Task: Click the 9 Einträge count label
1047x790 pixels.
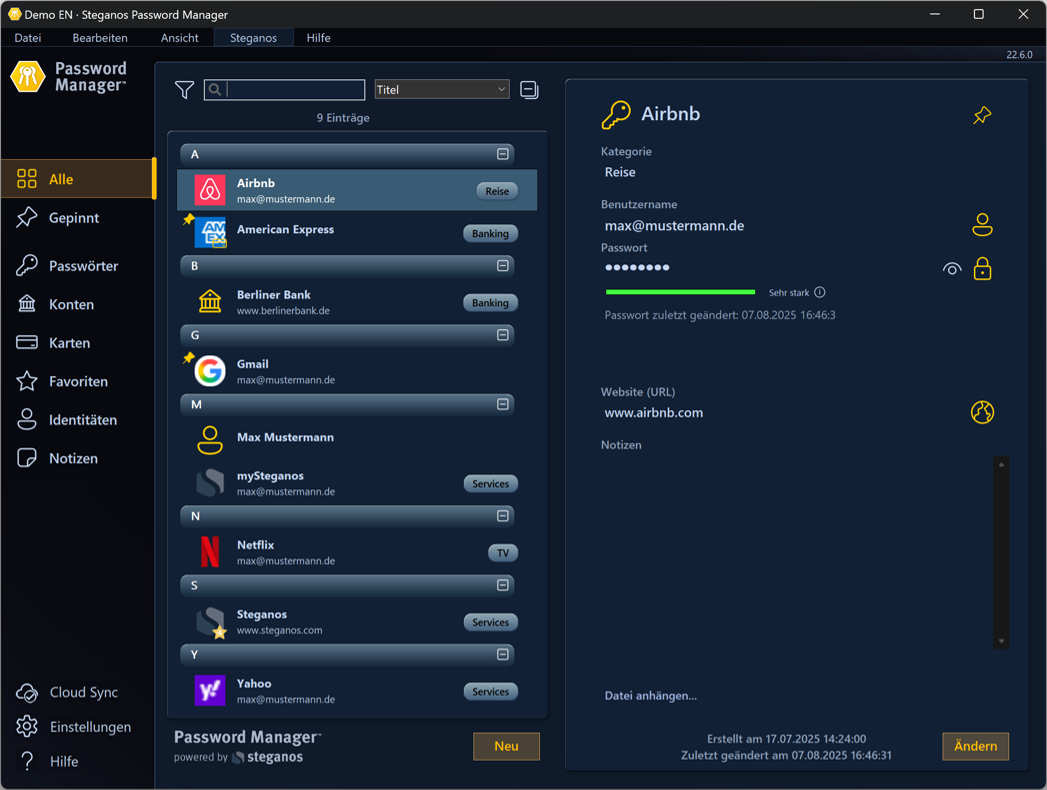Action: point(343,118)
